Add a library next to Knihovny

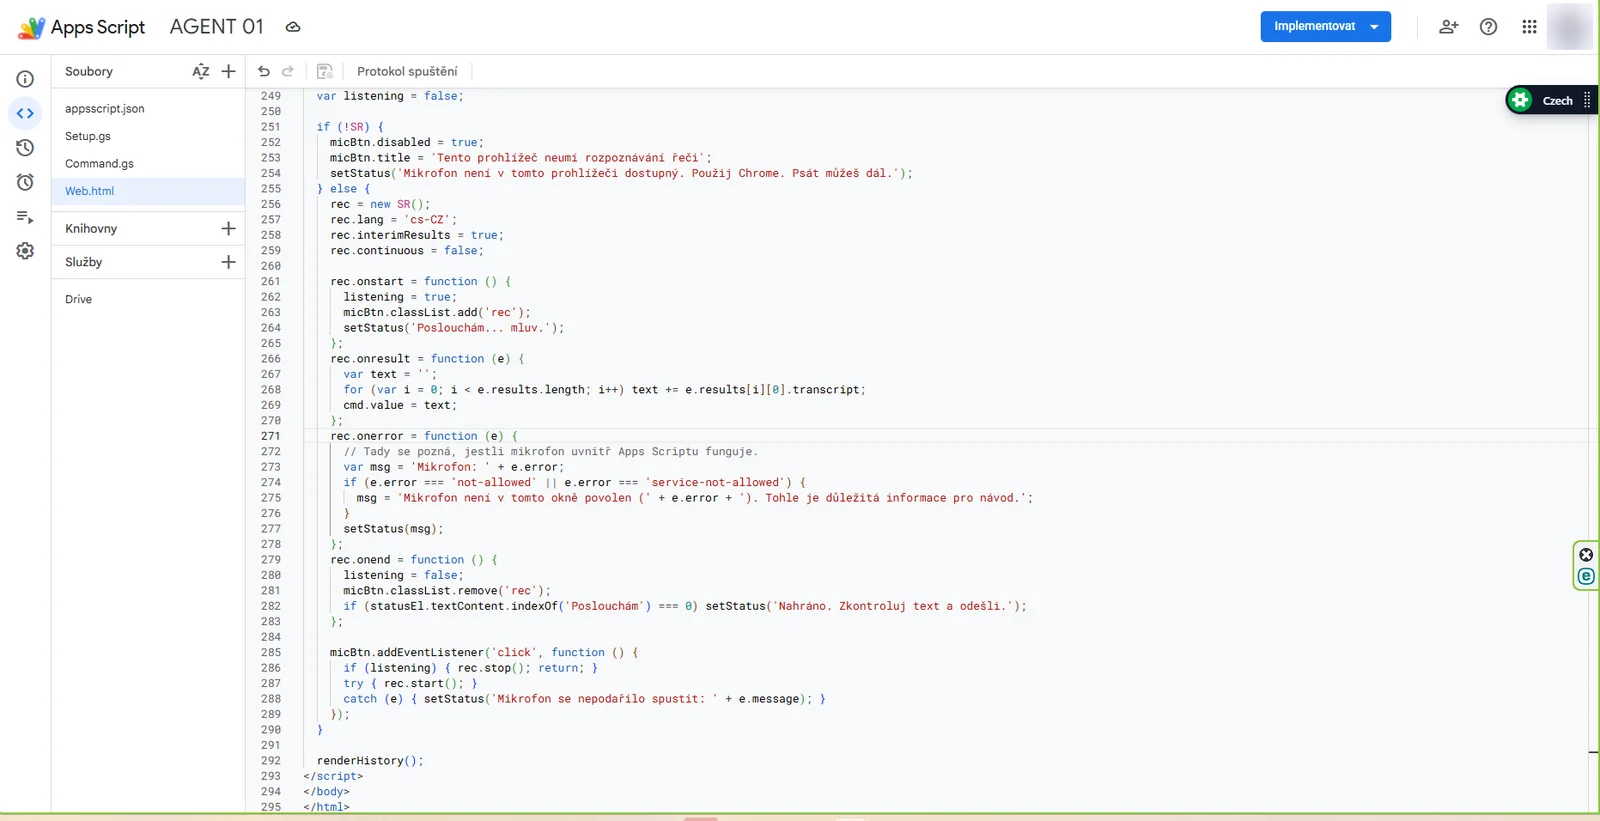click(229, 229)
